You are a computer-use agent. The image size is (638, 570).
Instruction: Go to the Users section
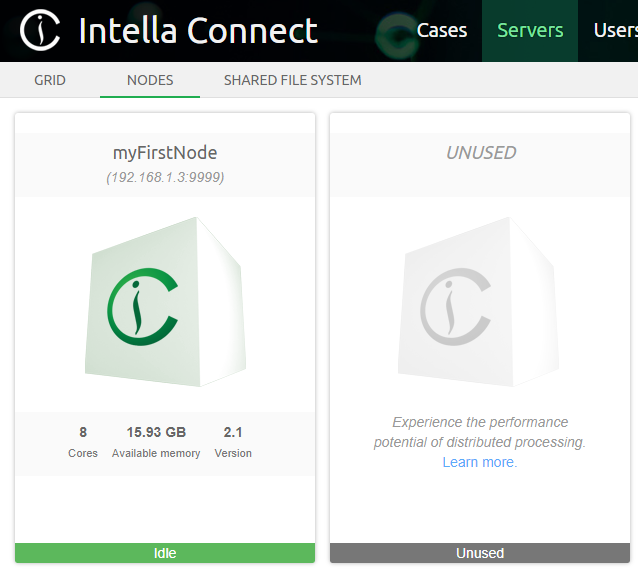click(614, 30)
